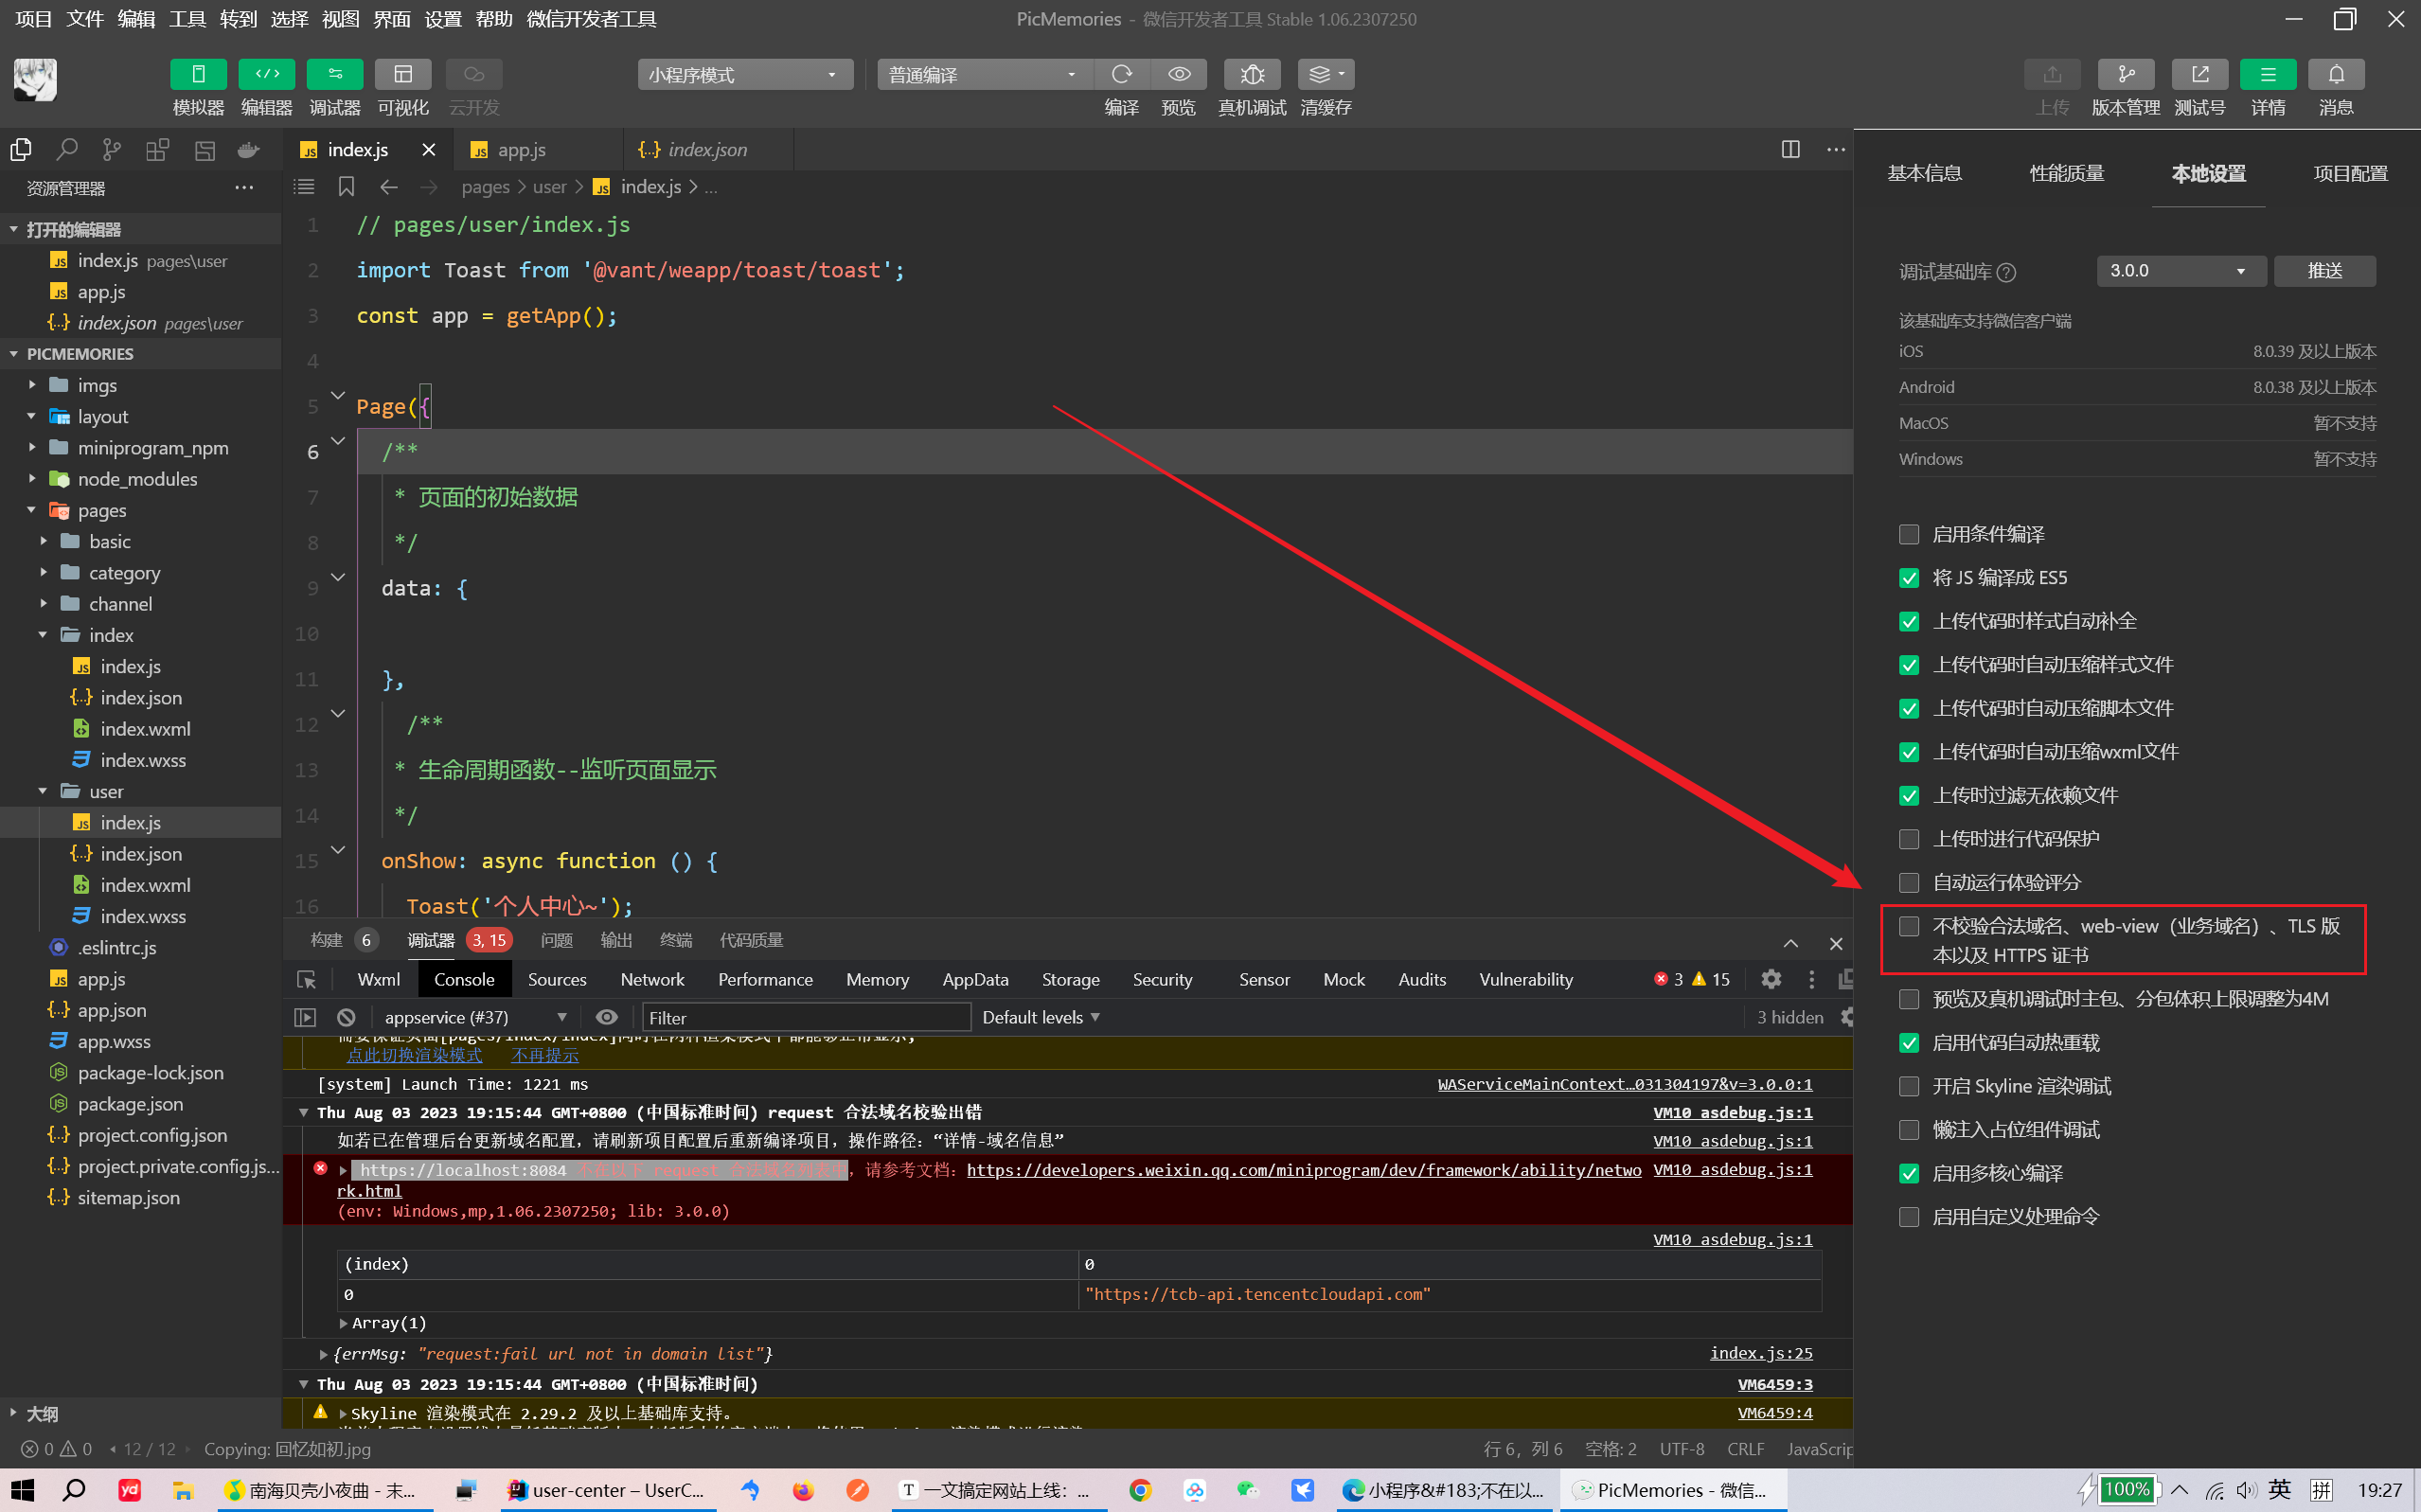Toggle the 调试器 debugger button

(334, 74)
